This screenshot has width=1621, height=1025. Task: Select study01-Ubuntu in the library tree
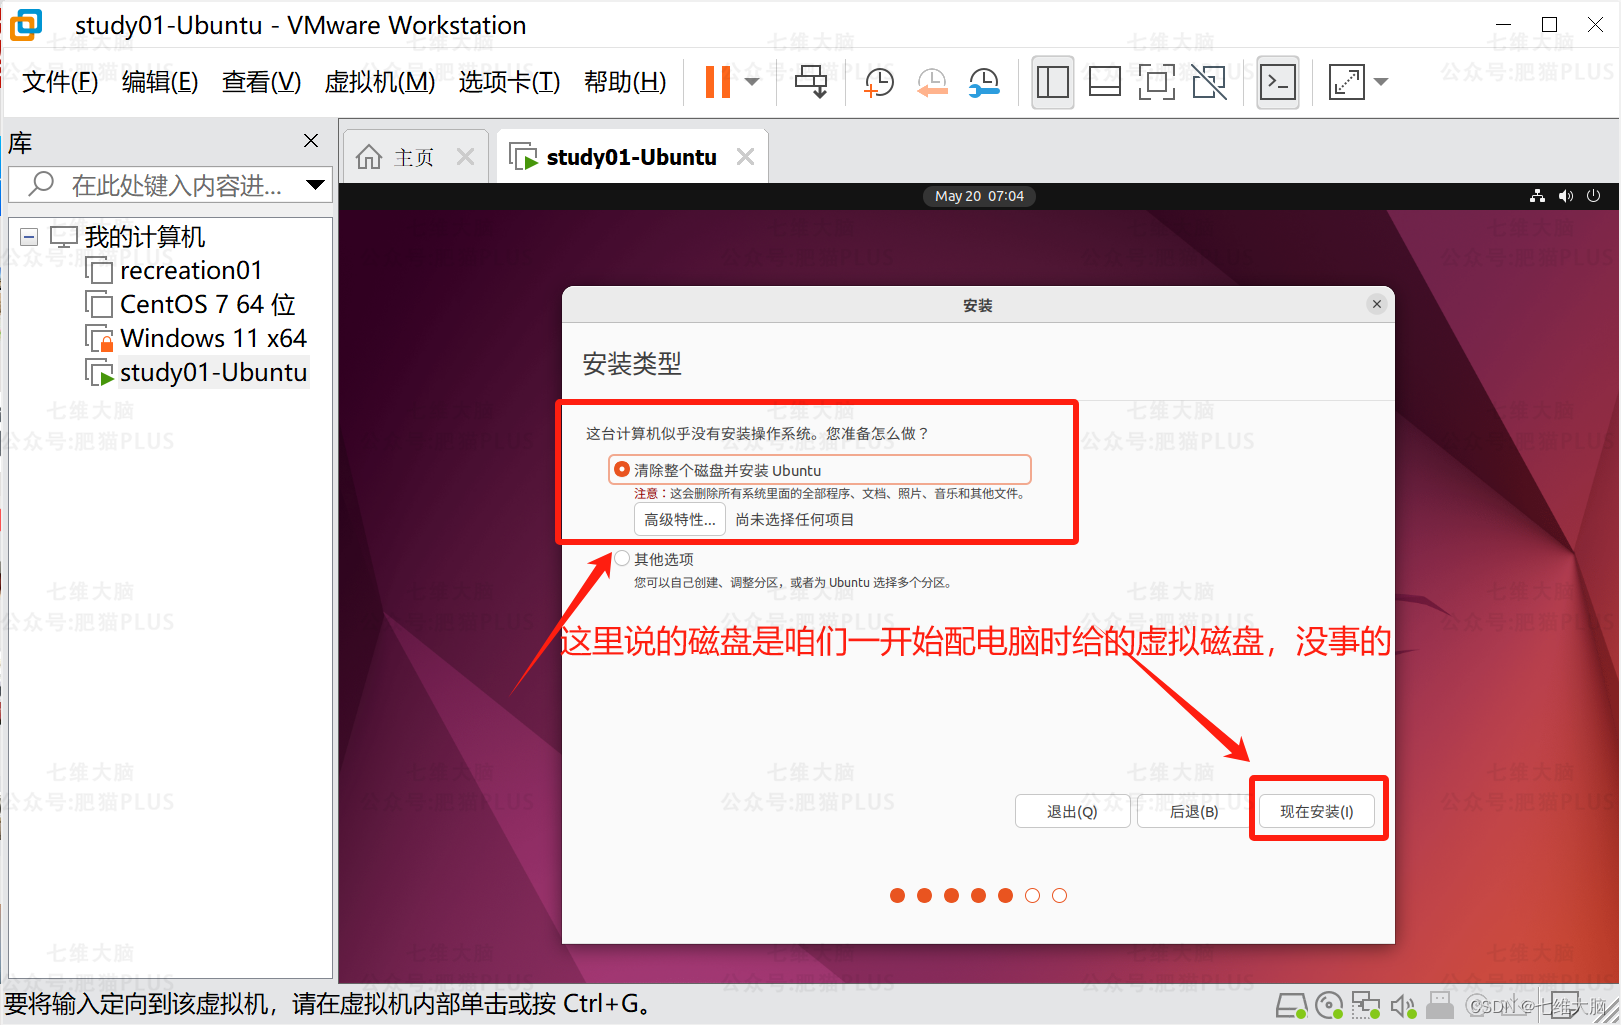click(213, 372)
